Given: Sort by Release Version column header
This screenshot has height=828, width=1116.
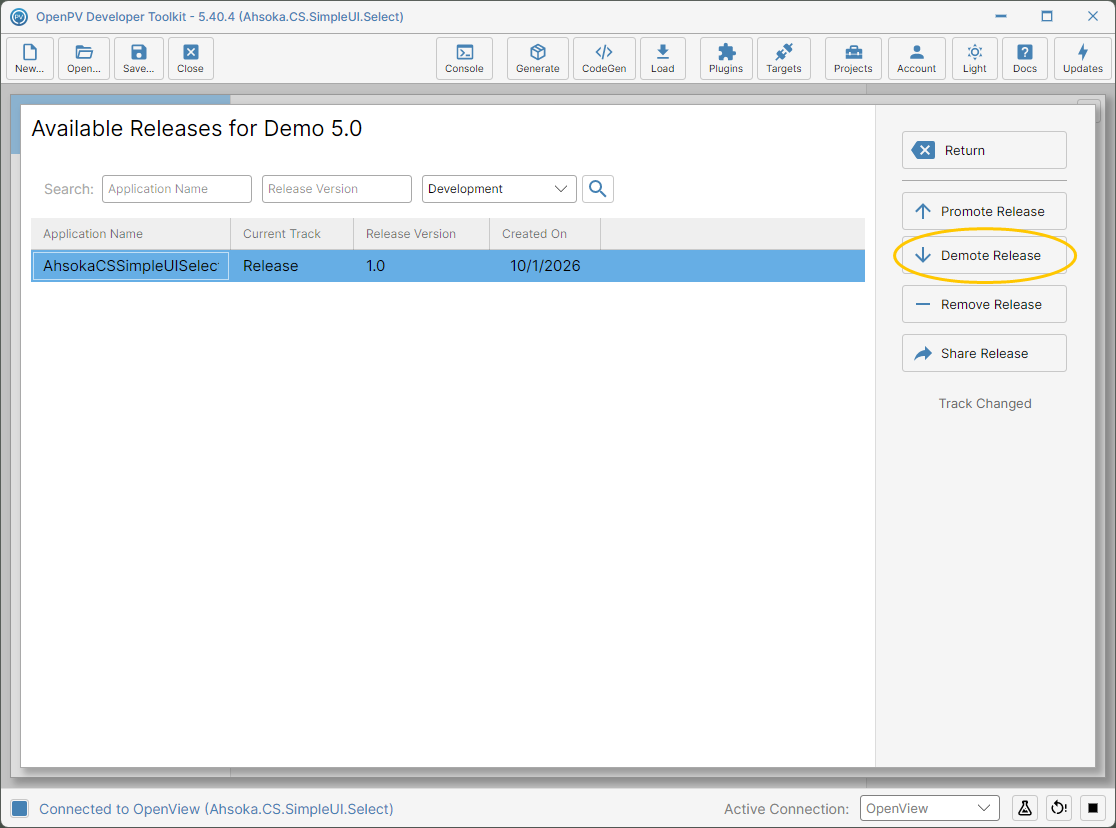Looking at the screenshot, I should pyautogui.click(x=421, y=234).
